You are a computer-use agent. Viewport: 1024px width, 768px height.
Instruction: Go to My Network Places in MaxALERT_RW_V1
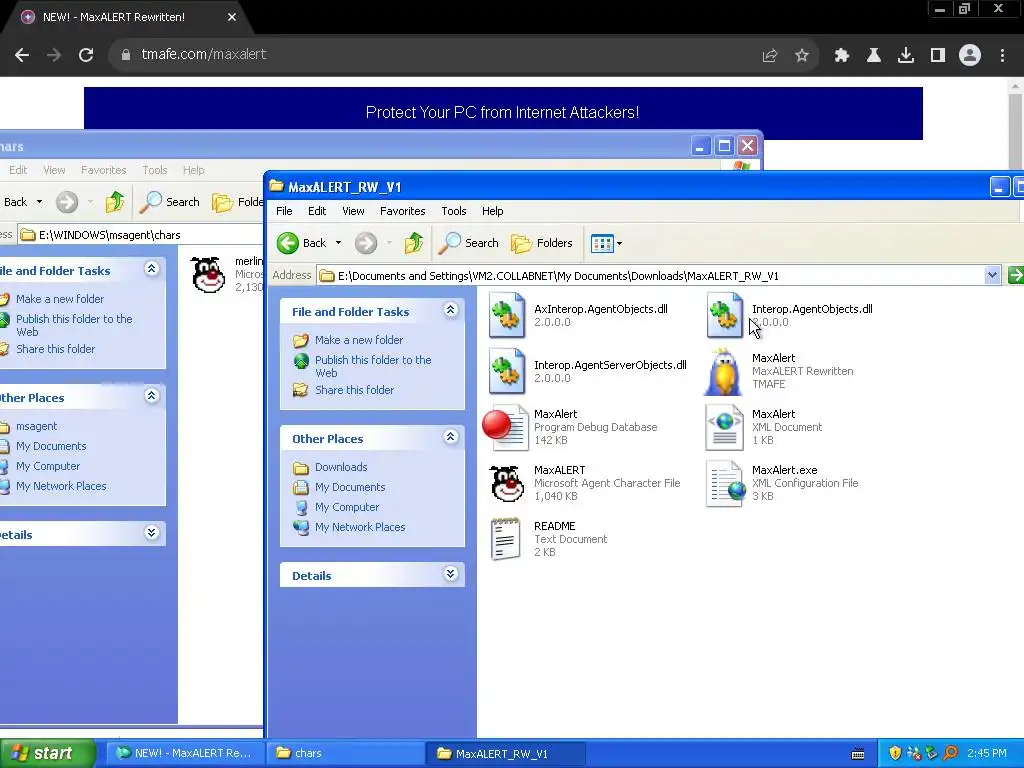tap(360, 527)
